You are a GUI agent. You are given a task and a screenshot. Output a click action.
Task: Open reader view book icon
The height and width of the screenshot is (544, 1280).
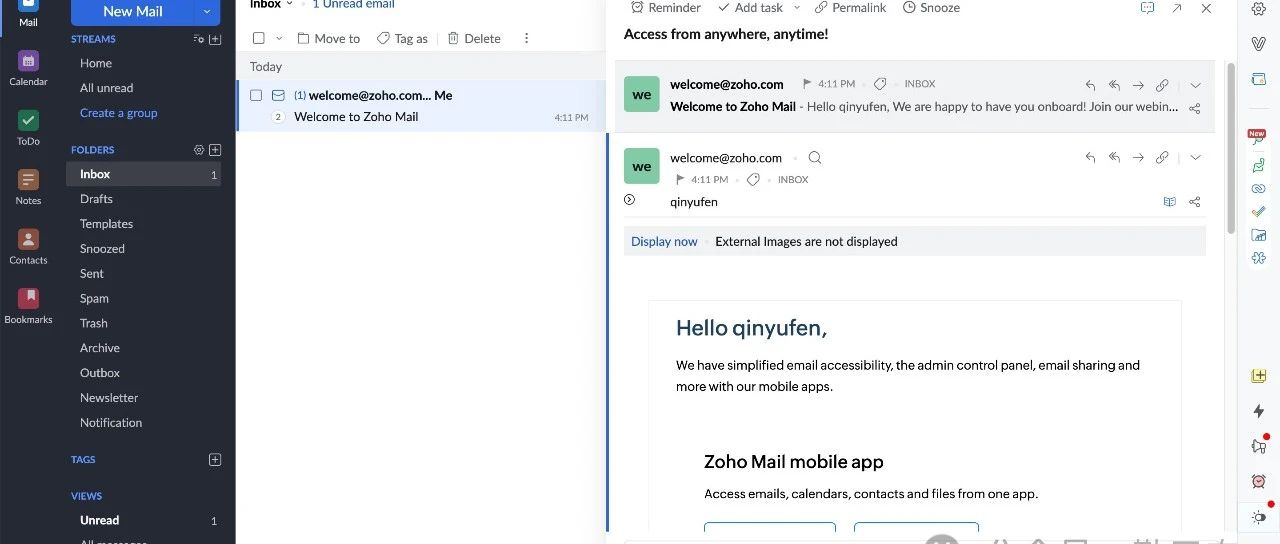tap(1170, 202)
